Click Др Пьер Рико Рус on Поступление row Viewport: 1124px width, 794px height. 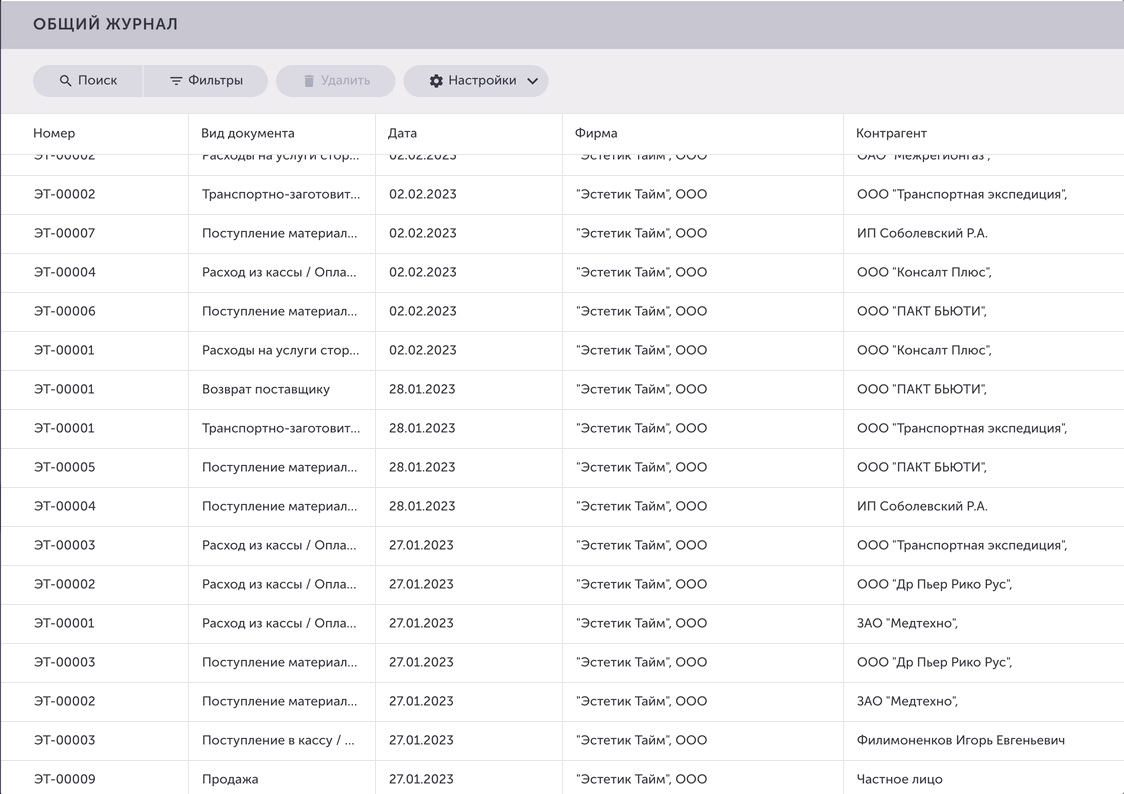tap(934, 663)
